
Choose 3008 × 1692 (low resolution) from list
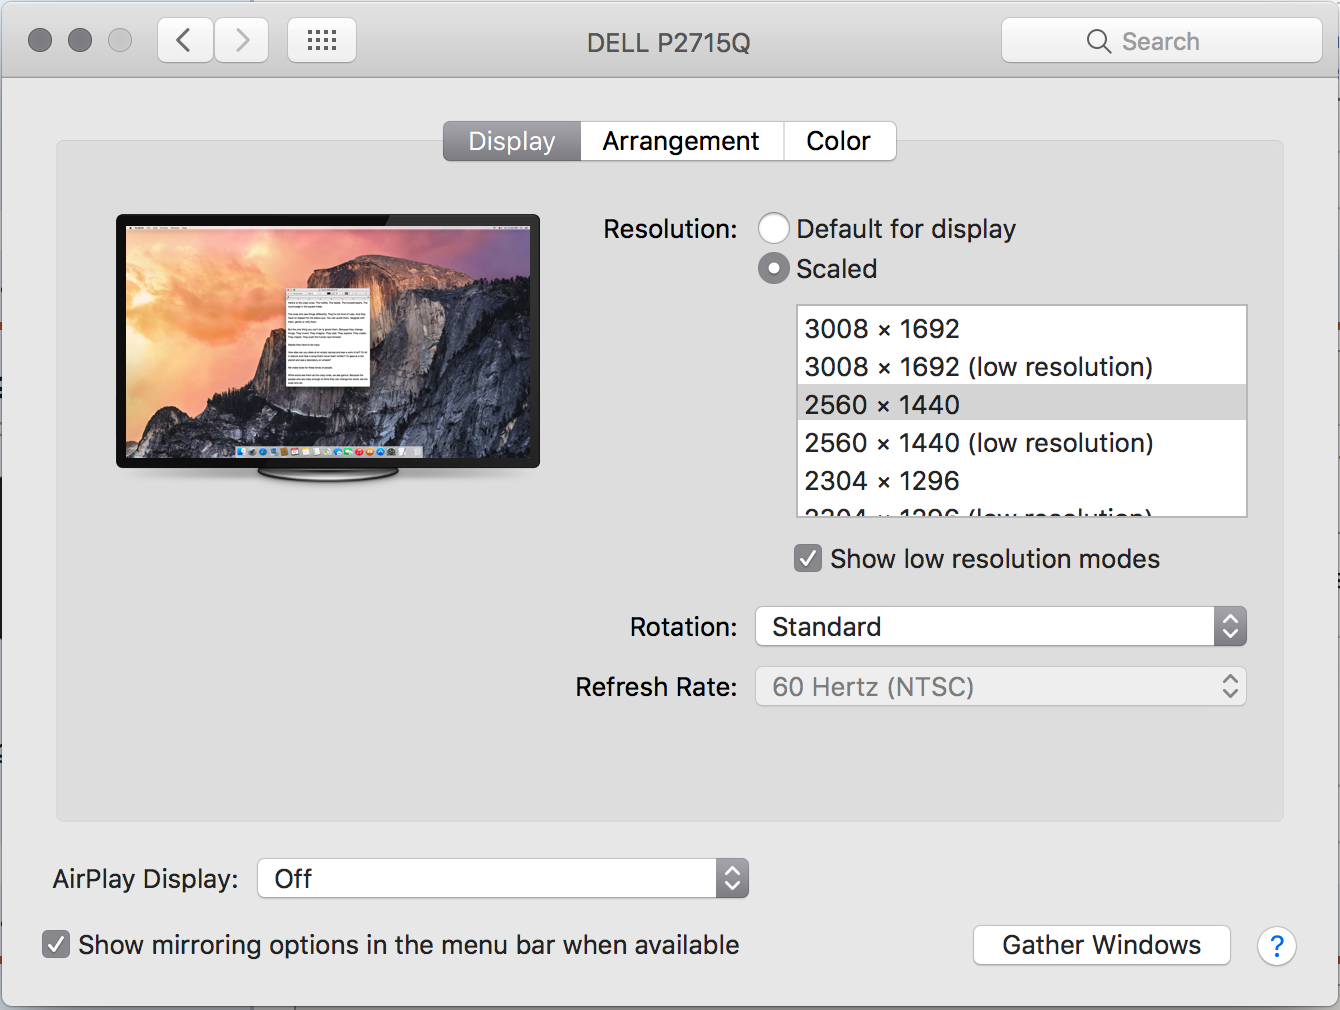(x=978, y=367)
